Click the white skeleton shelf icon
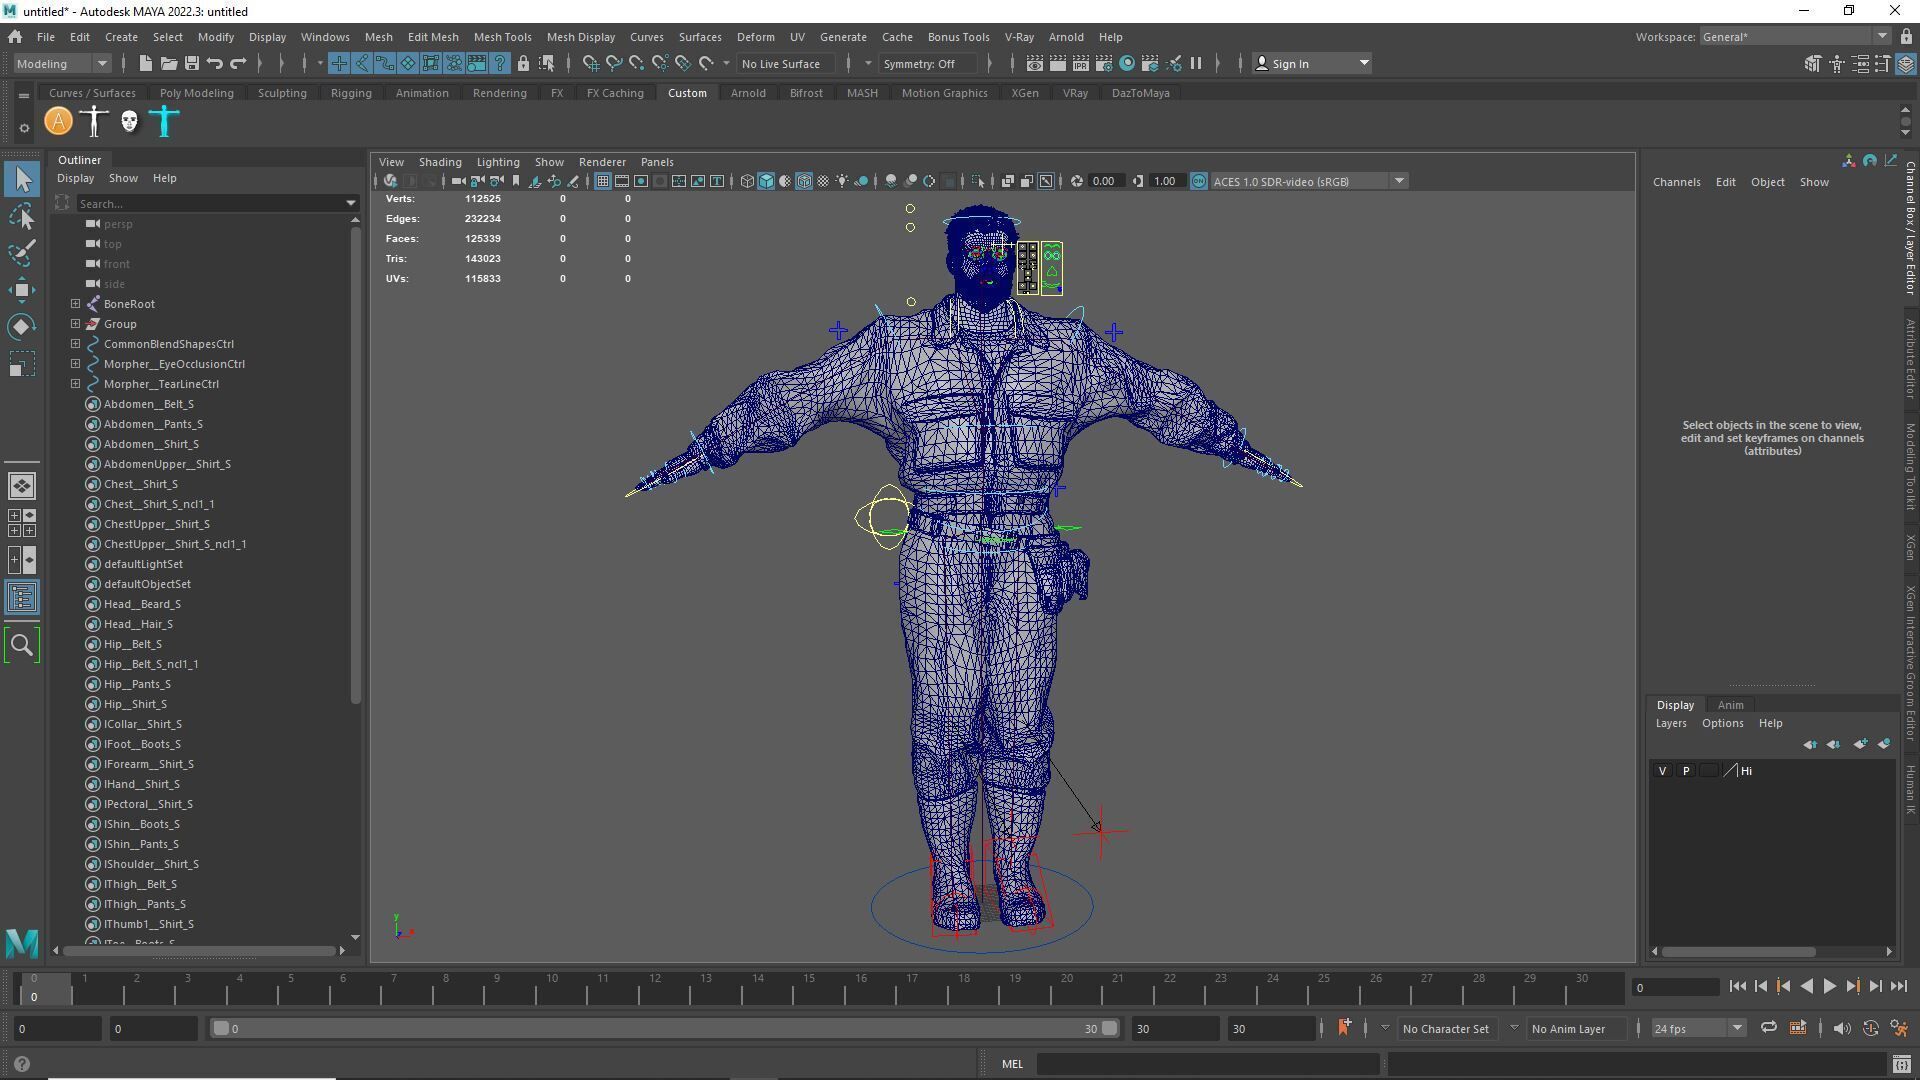The height and width of the screenshot is (1080, 1920). [x=94, y=122]
